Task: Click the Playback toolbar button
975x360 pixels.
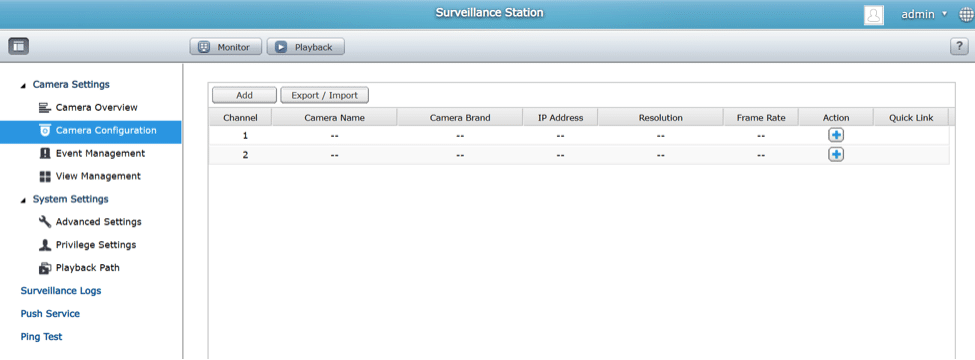Action: click(x=305, y=47)
